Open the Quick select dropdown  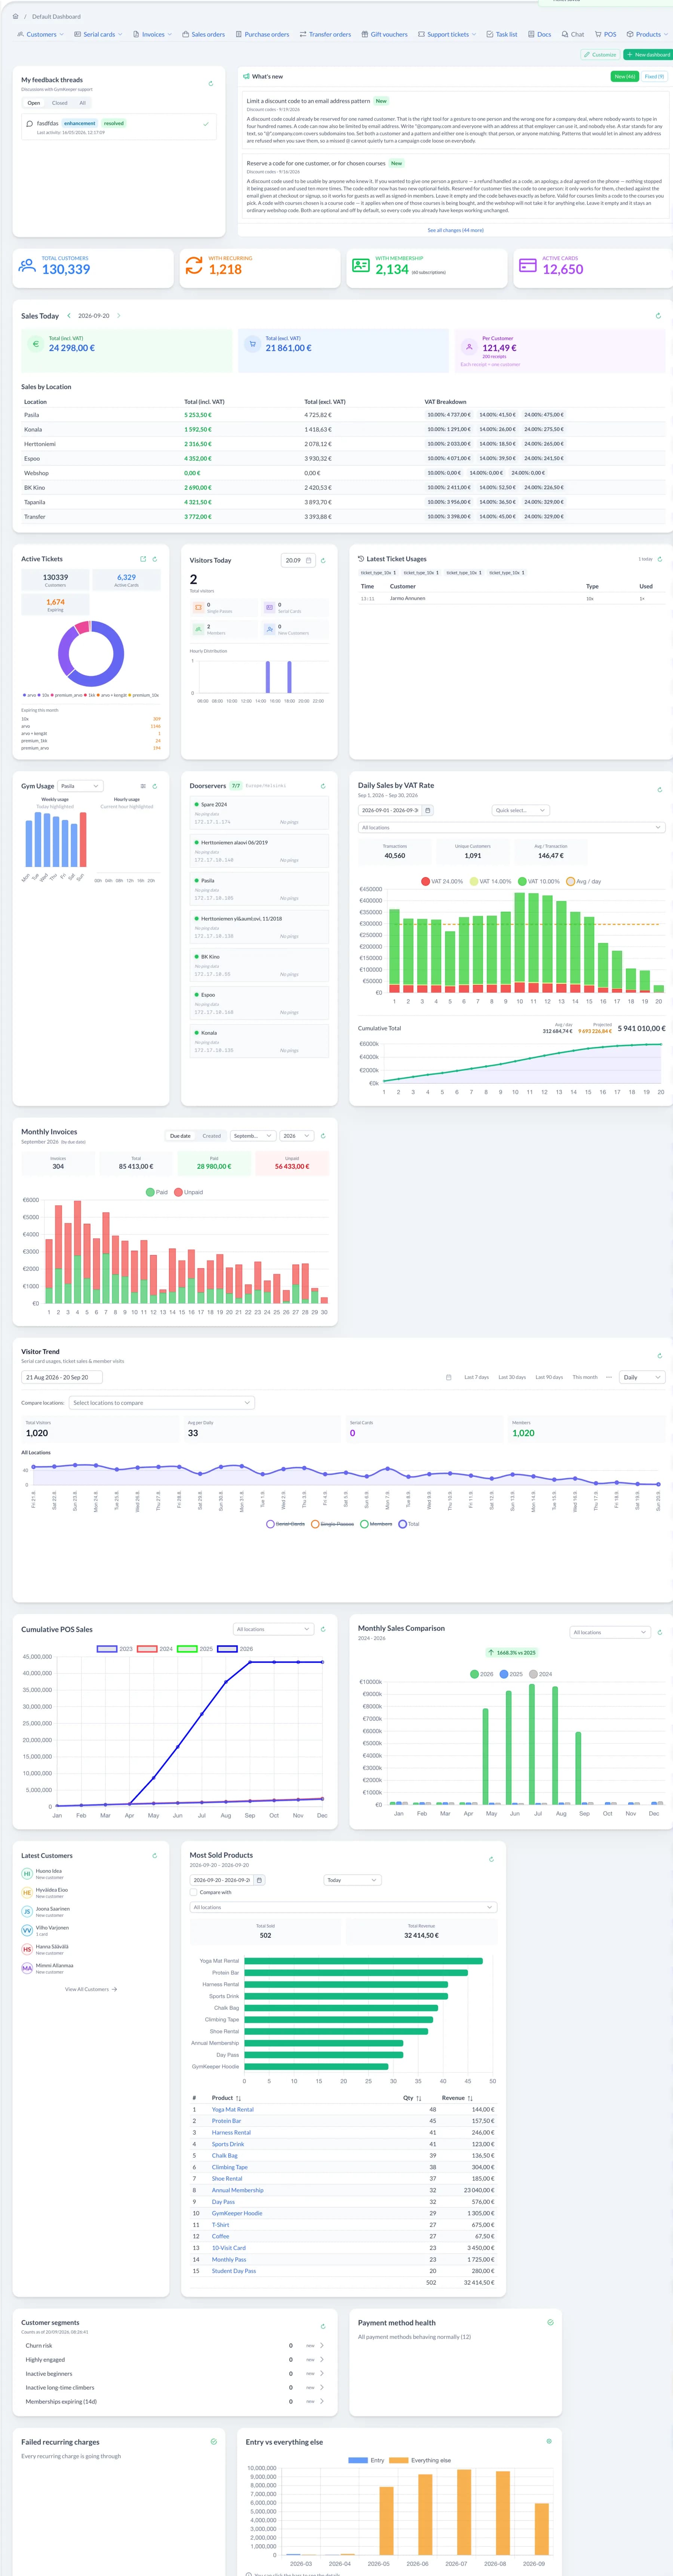(x=520, y=810)
